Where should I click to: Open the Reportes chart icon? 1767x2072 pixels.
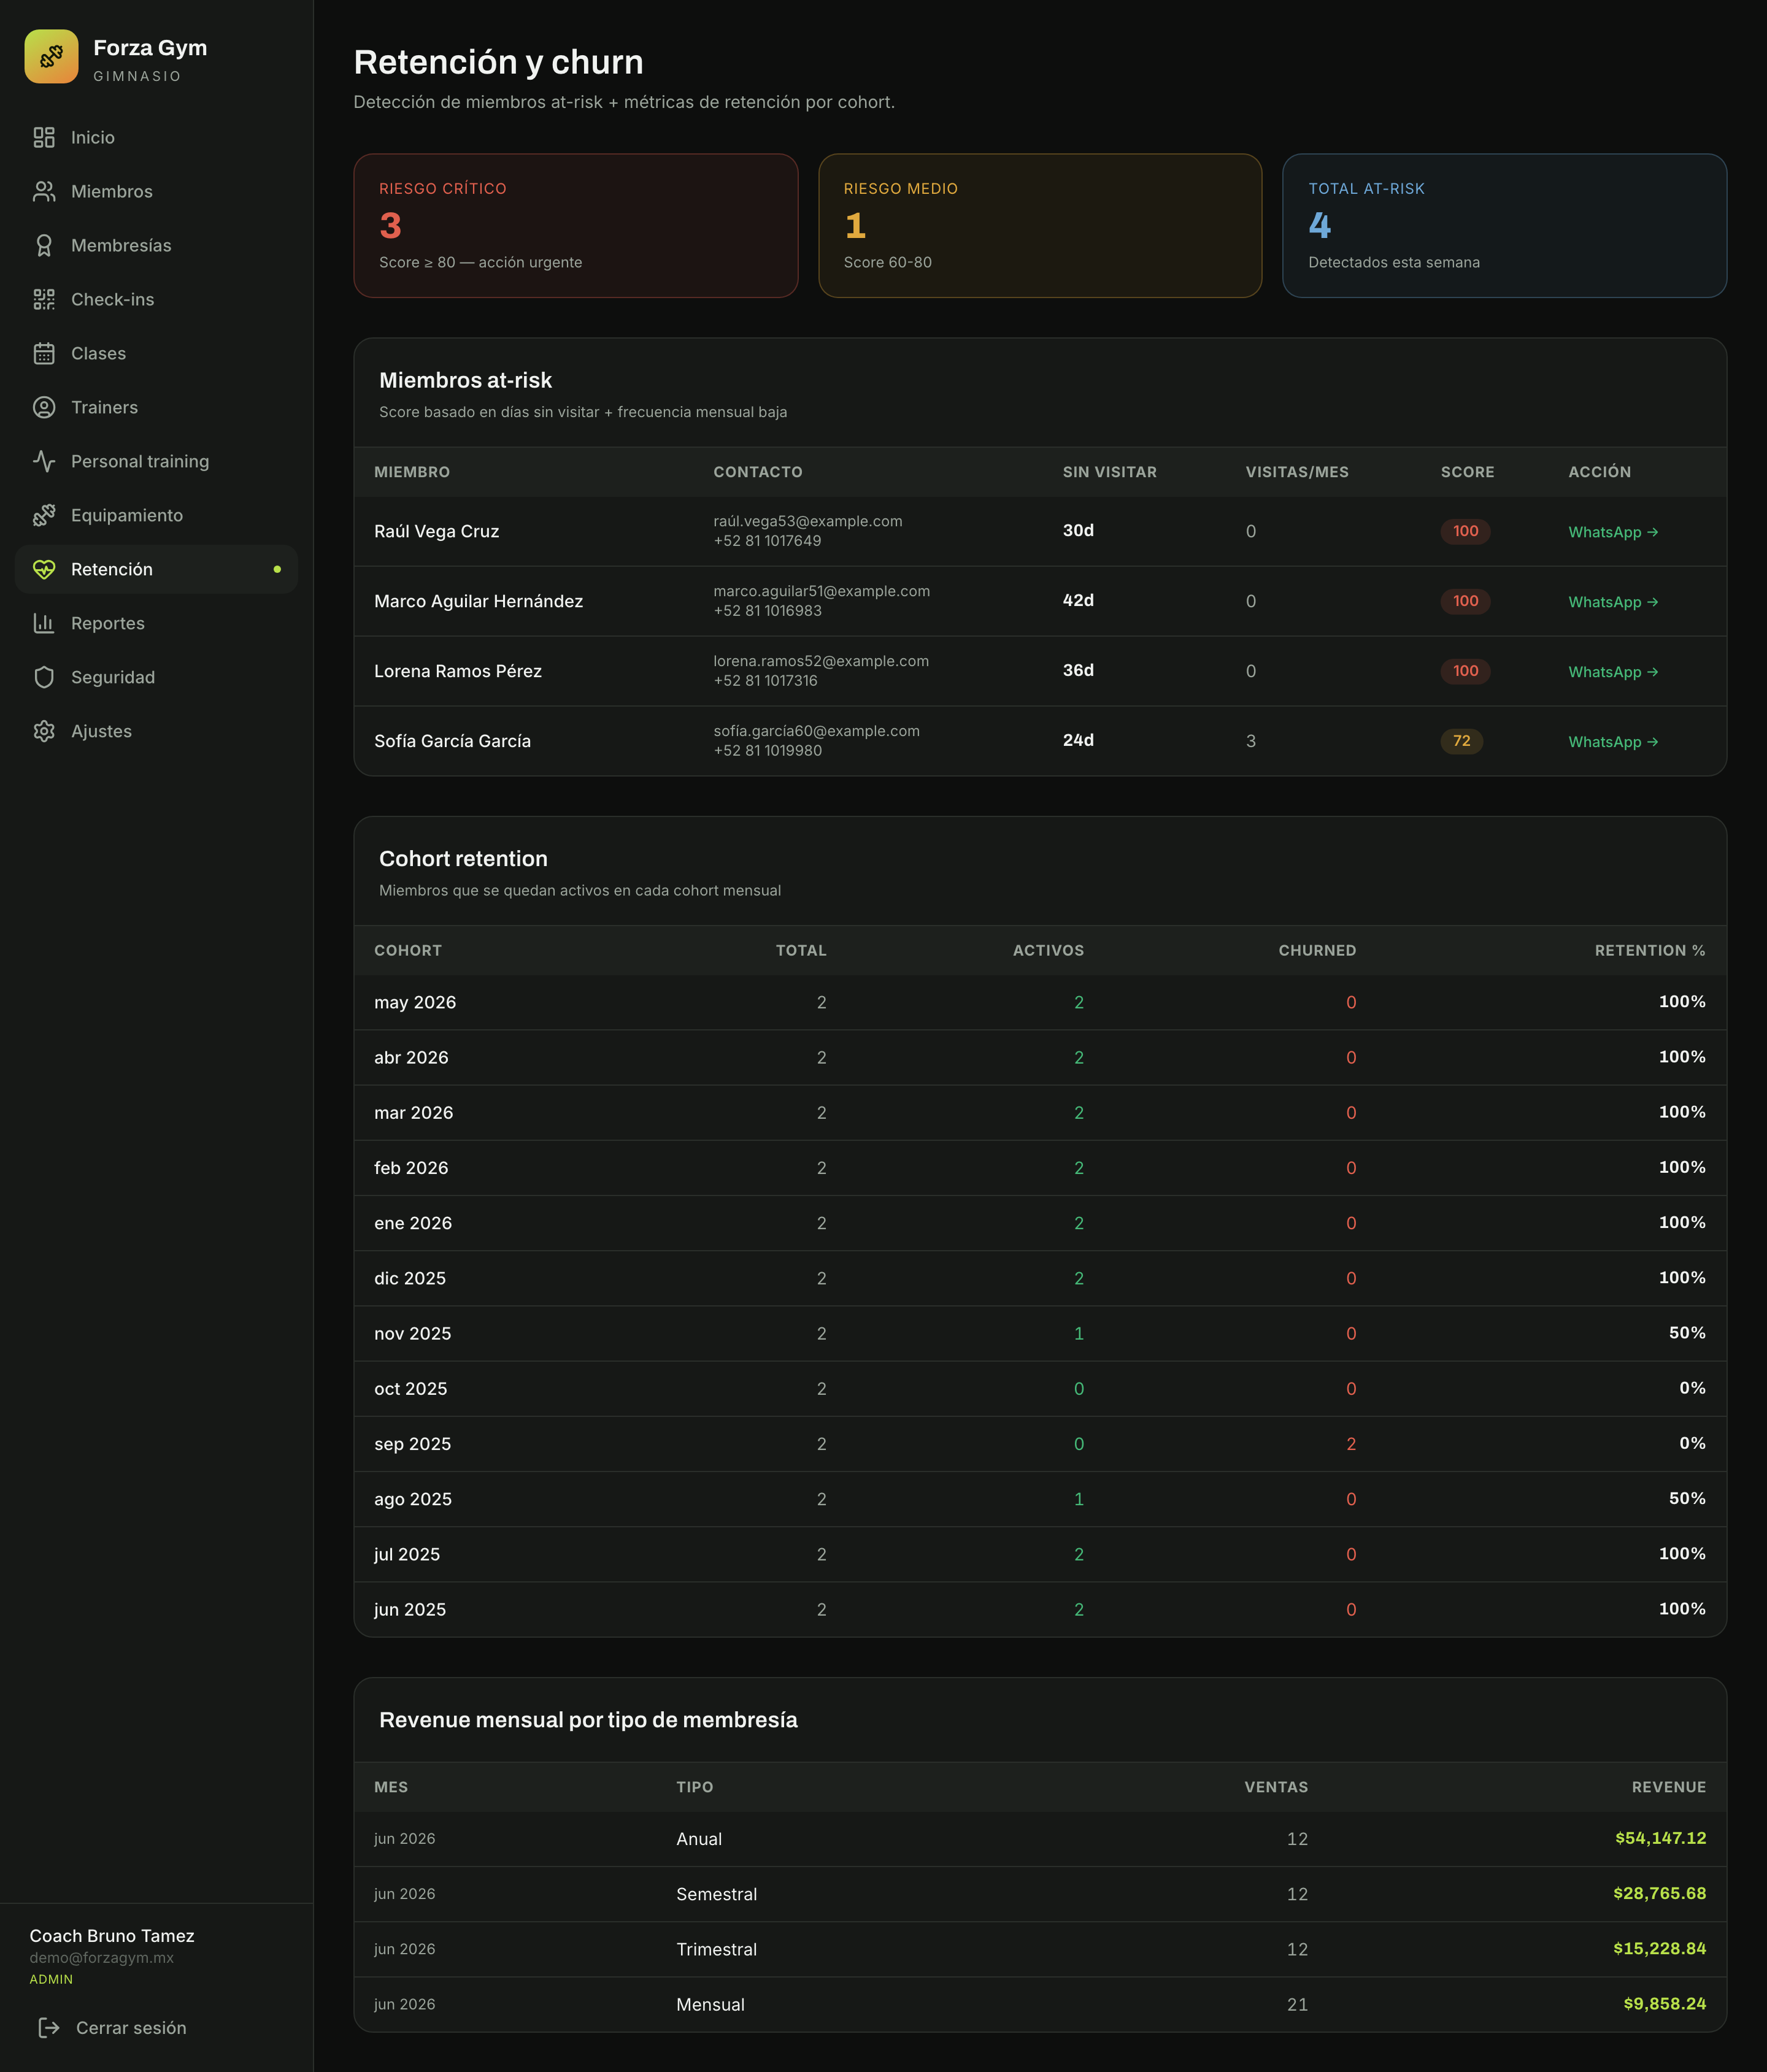pyautogui.click(x=44, y=623)
